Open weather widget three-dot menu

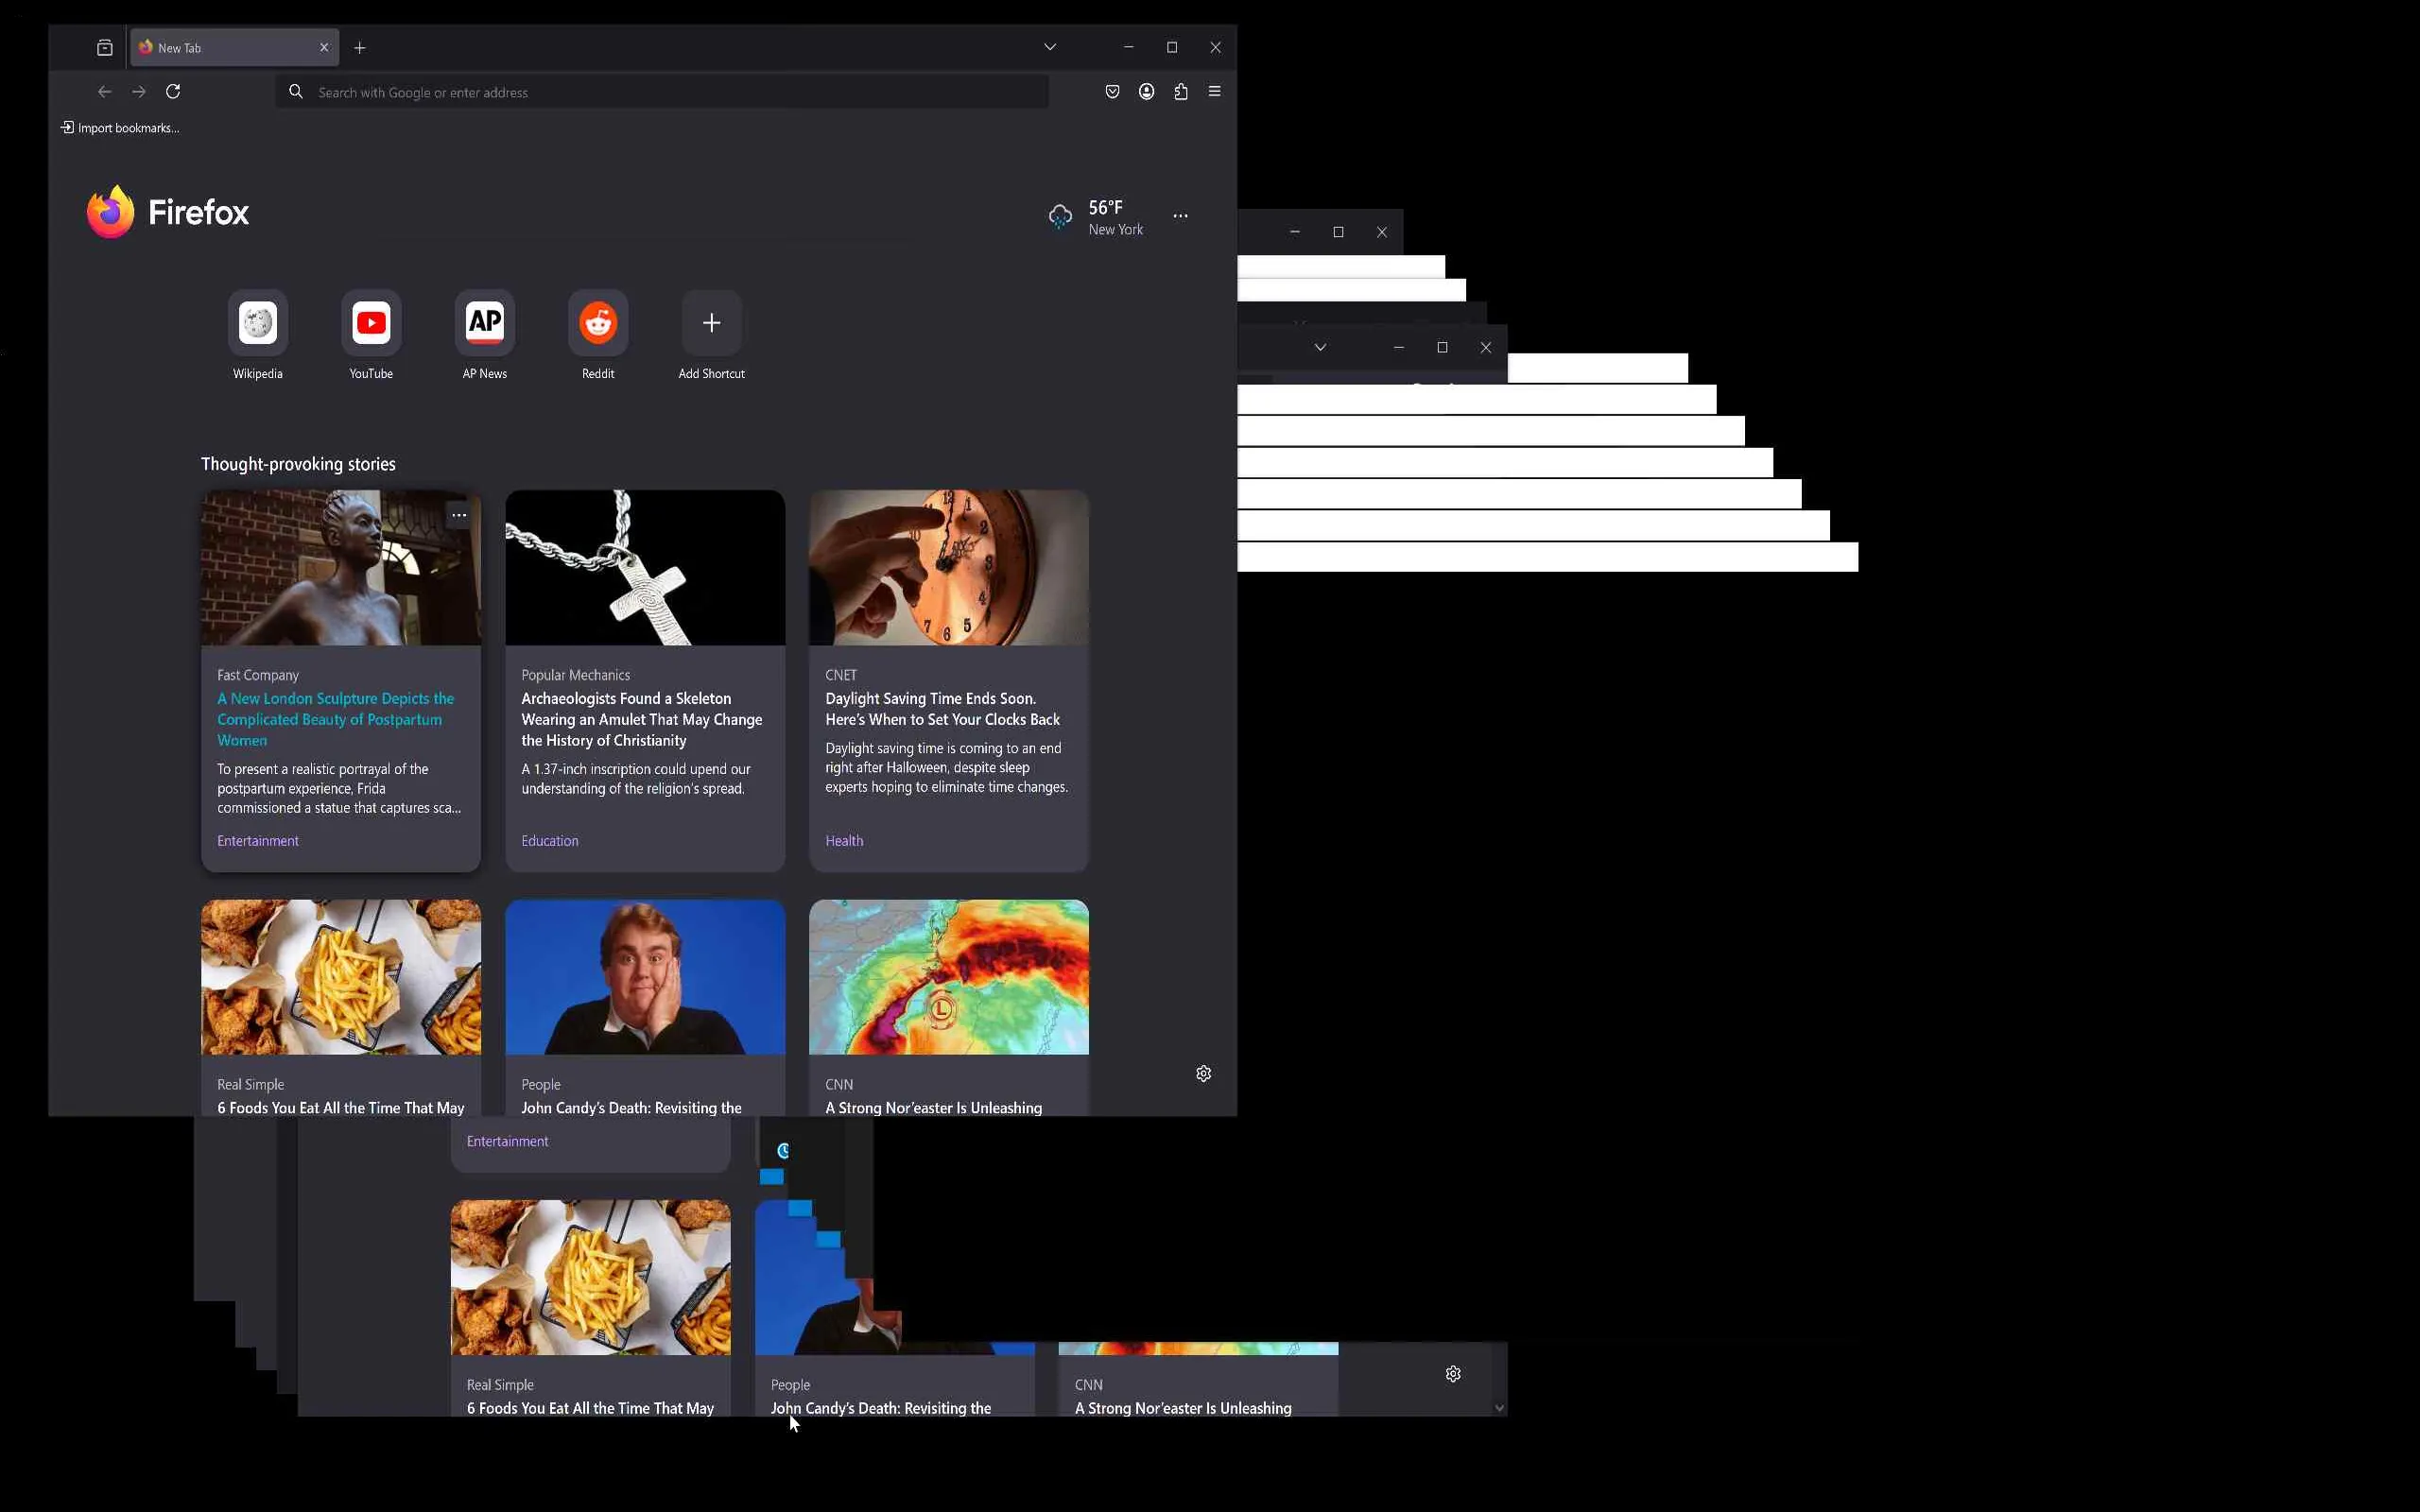pyautogui.click(x=1180, y=216)
